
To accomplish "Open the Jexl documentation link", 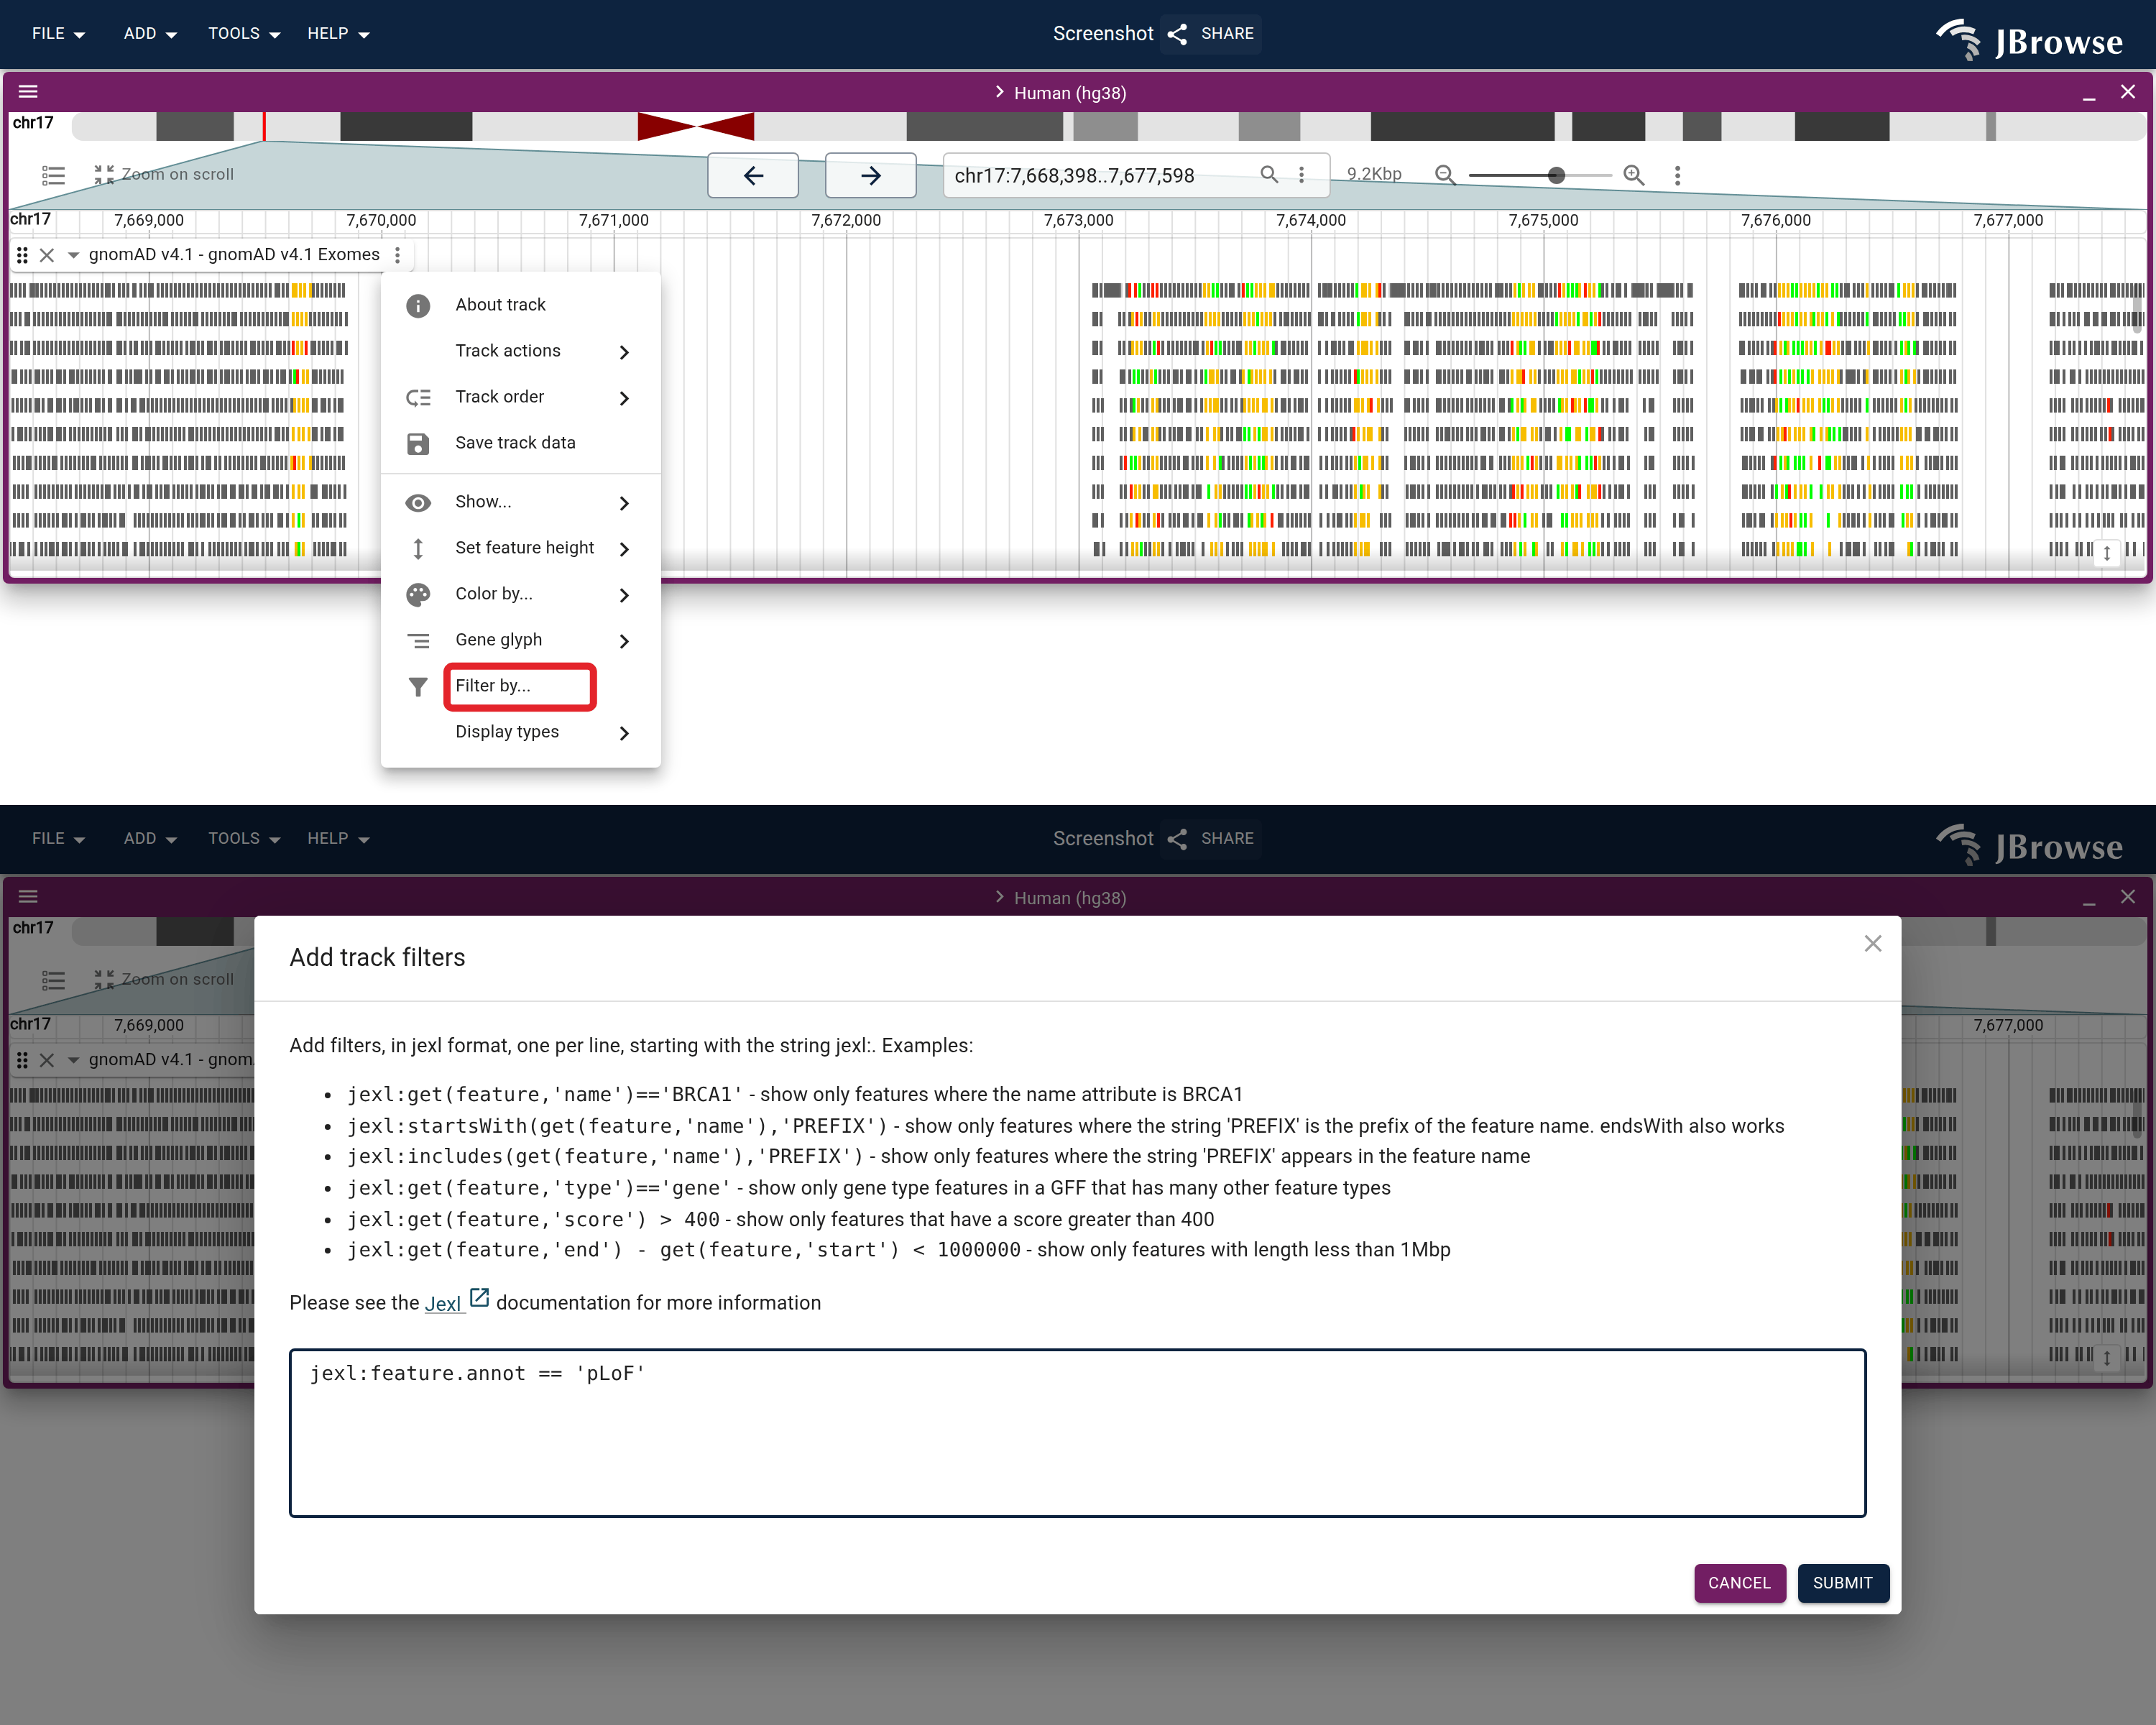I will coord(456,1302).
